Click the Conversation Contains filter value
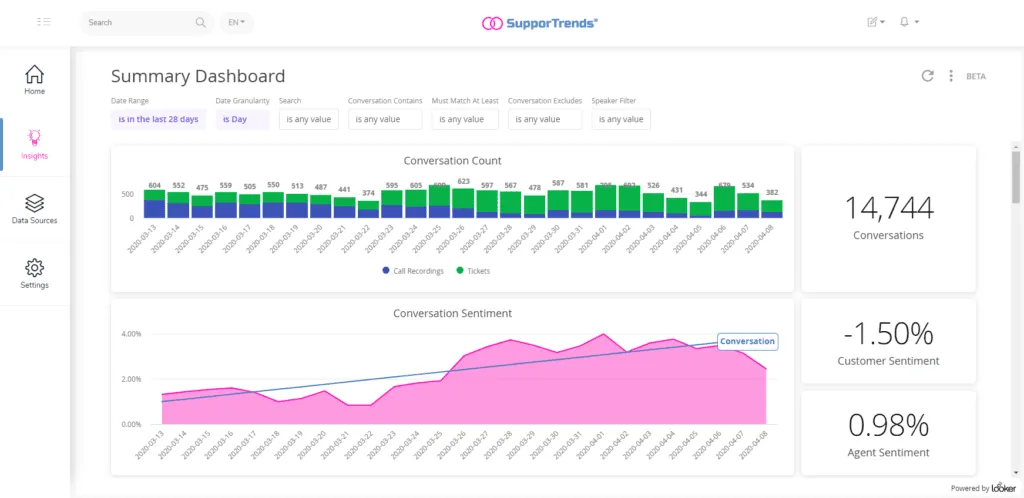1024x498 pixels. 385,119
